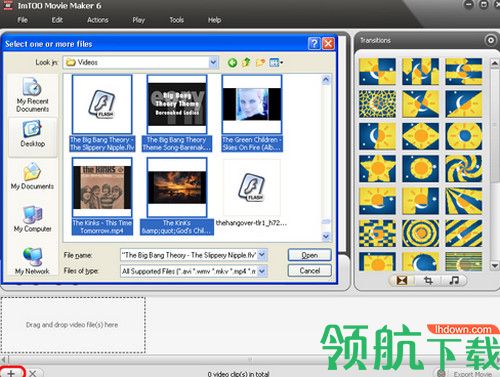The width and height of the screenshot is (500, 377).
Task: Click the drag and drop video area
Action: 72,325
